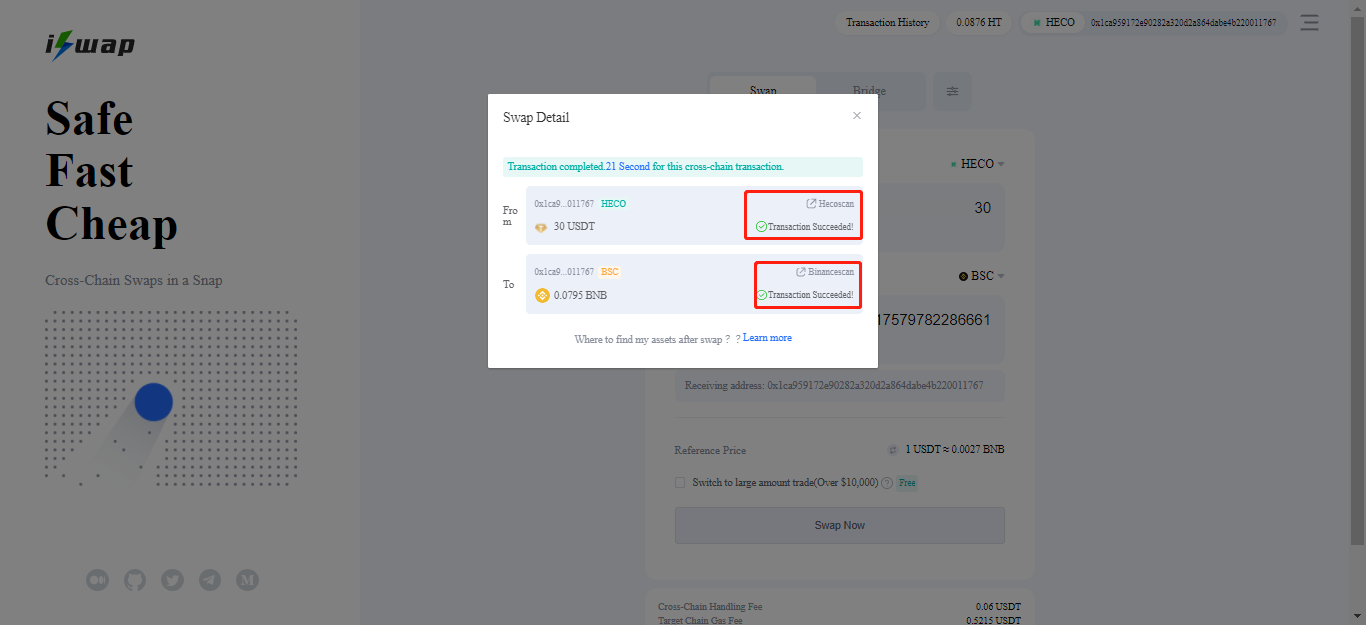1366x625 pixels.
Task: Switch to the Swap tab
Action: click(x=763, y=91)
